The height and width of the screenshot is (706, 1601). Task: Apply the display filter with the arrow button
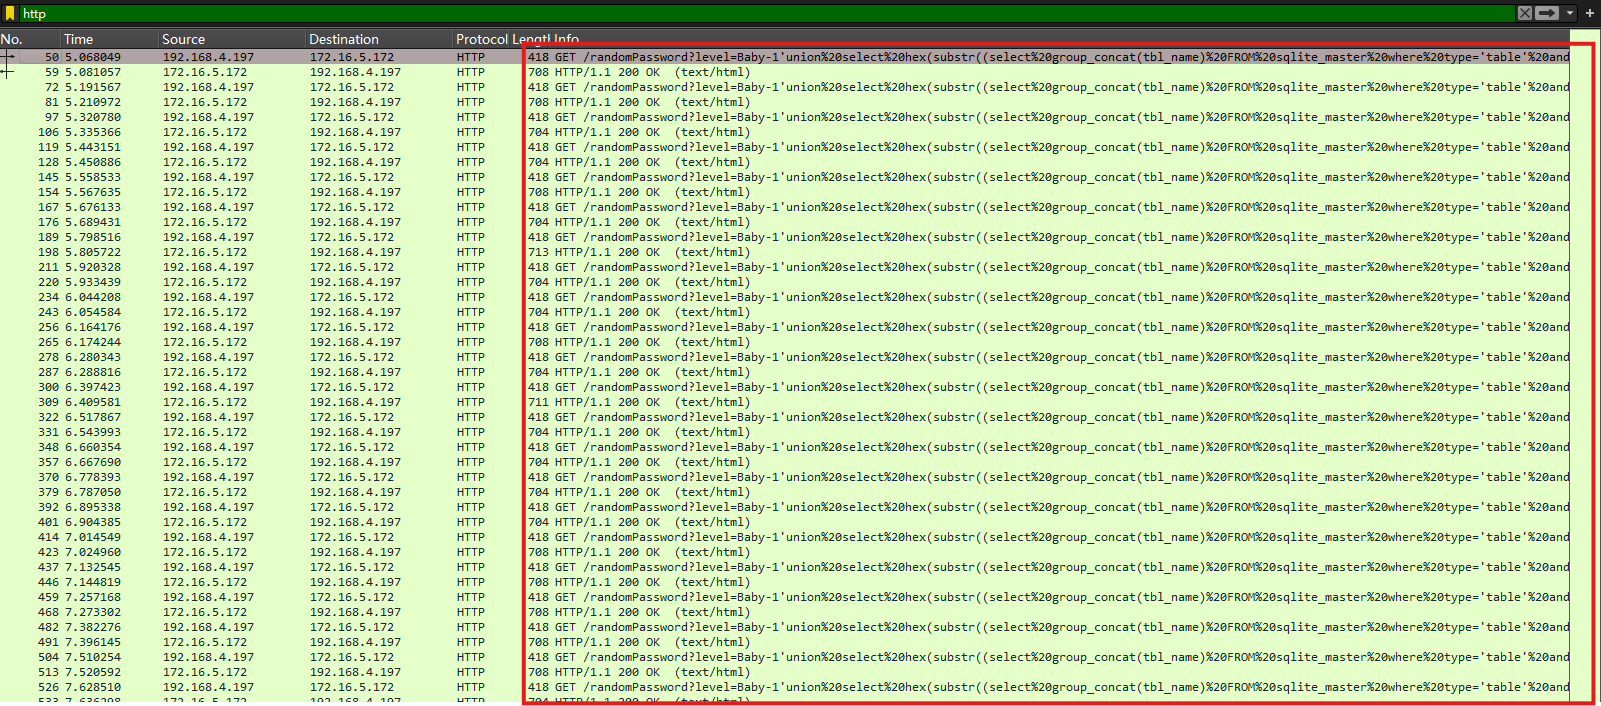1547,13
